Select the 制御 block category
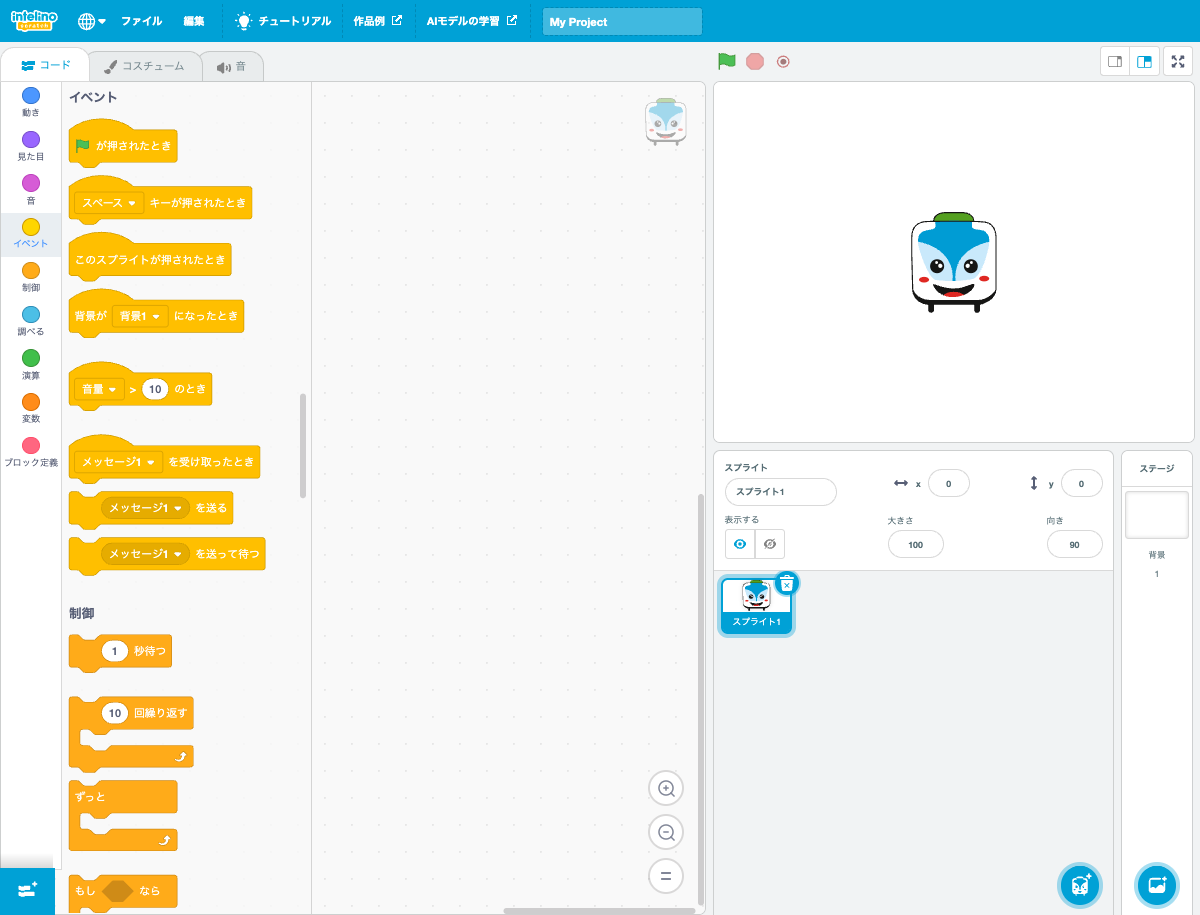This screenshot has height=915, width=1200. tap(31, 277)
